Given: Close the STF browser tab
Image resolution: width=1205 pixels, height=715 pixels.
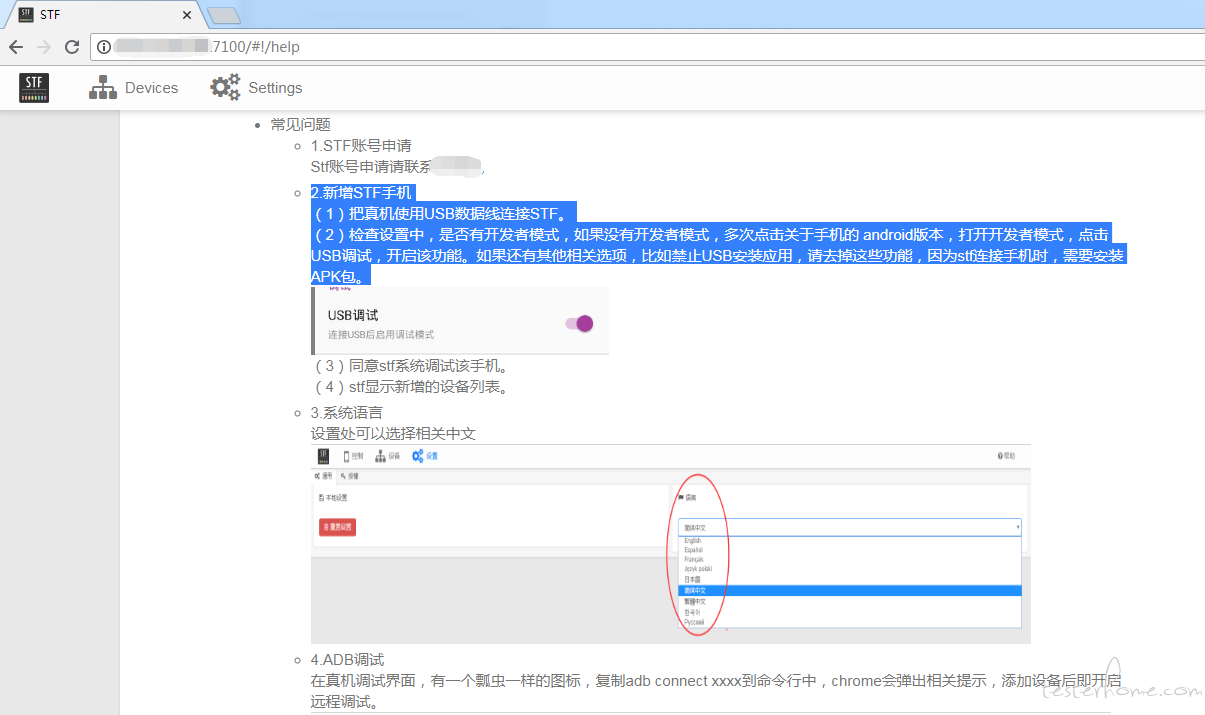Looking at the screenshot, I should pos(188,15).
